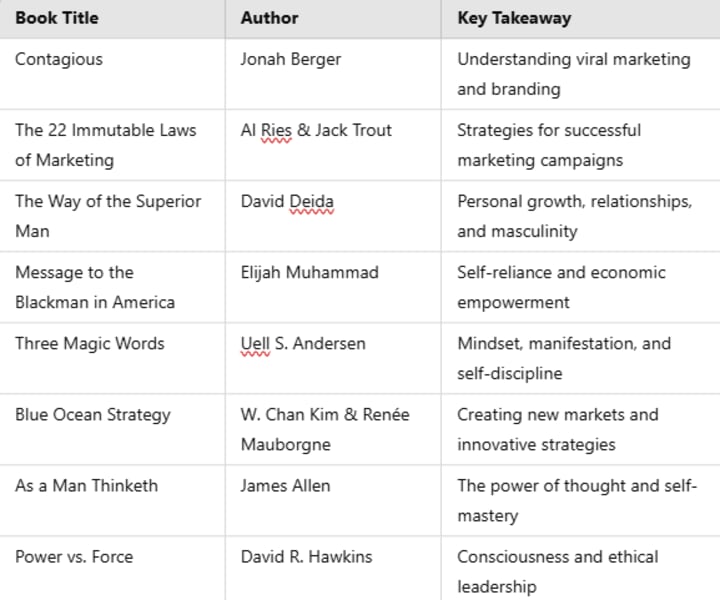The height and width of the screenshot is (600, 720).
Task: Click the underlined name Uell
Action: click(255, 344)
